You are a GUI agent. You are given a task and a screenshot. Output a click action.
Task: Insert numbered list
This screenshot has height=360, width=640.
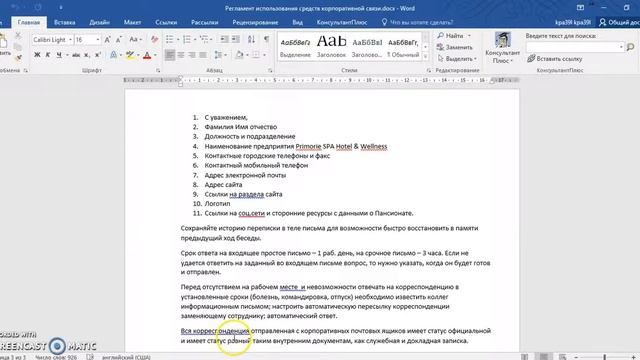187,39
